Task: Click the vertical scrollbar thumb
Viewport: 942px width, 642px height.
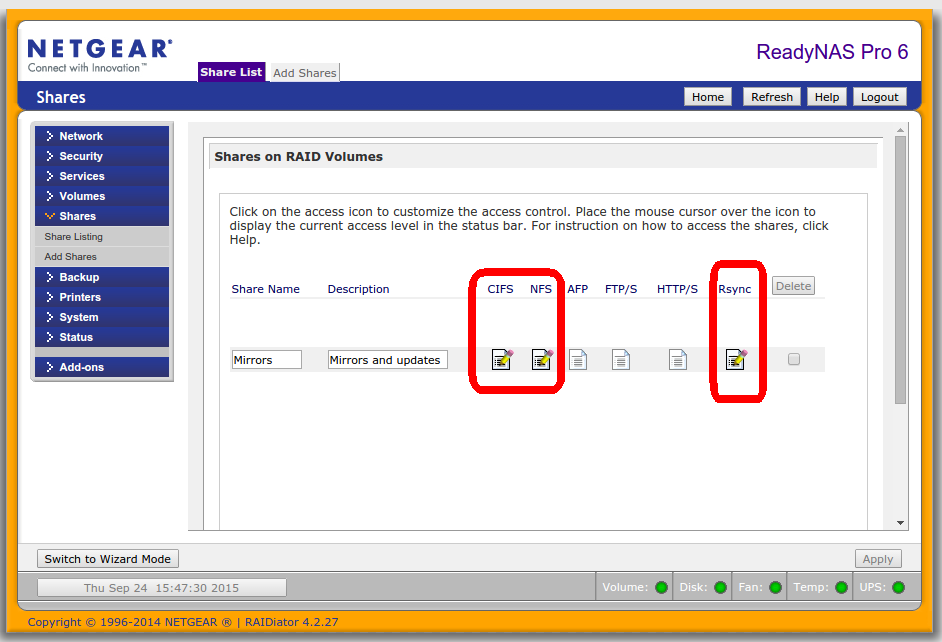Action: click(x=900, y=270)
